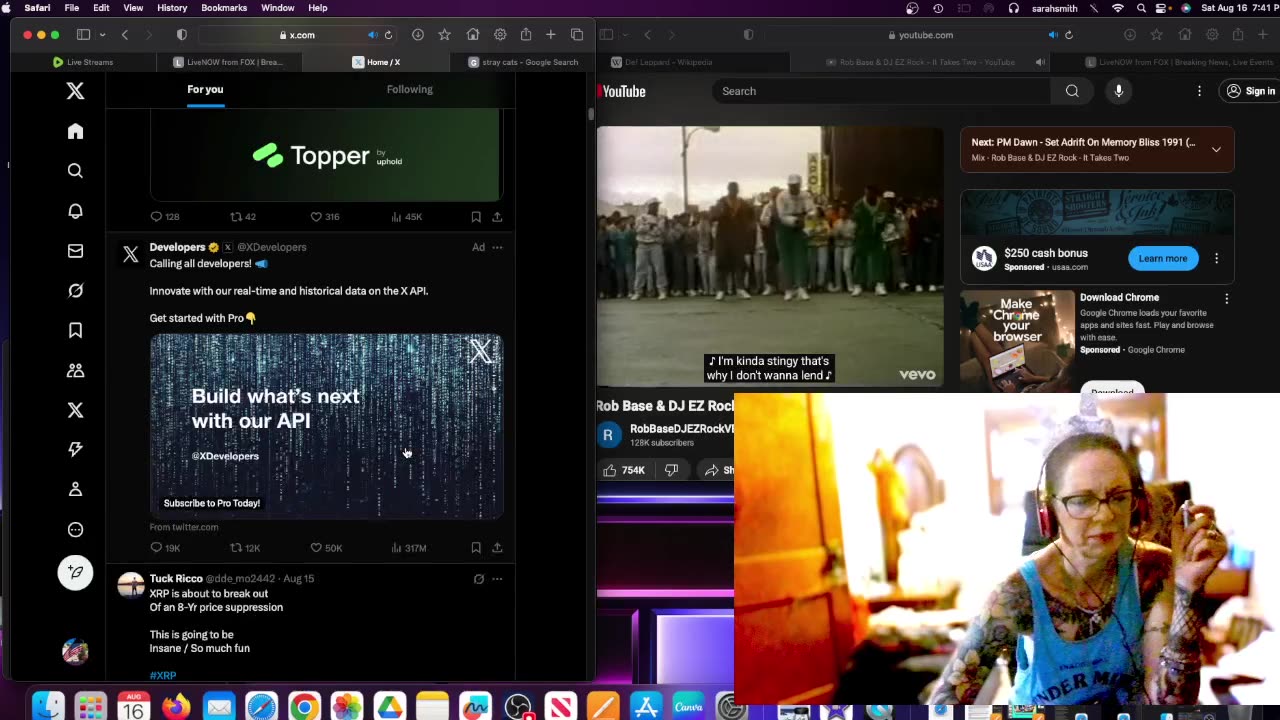Open Bookmarks in X sidebar
The image size is (1280, 720).
75,330
